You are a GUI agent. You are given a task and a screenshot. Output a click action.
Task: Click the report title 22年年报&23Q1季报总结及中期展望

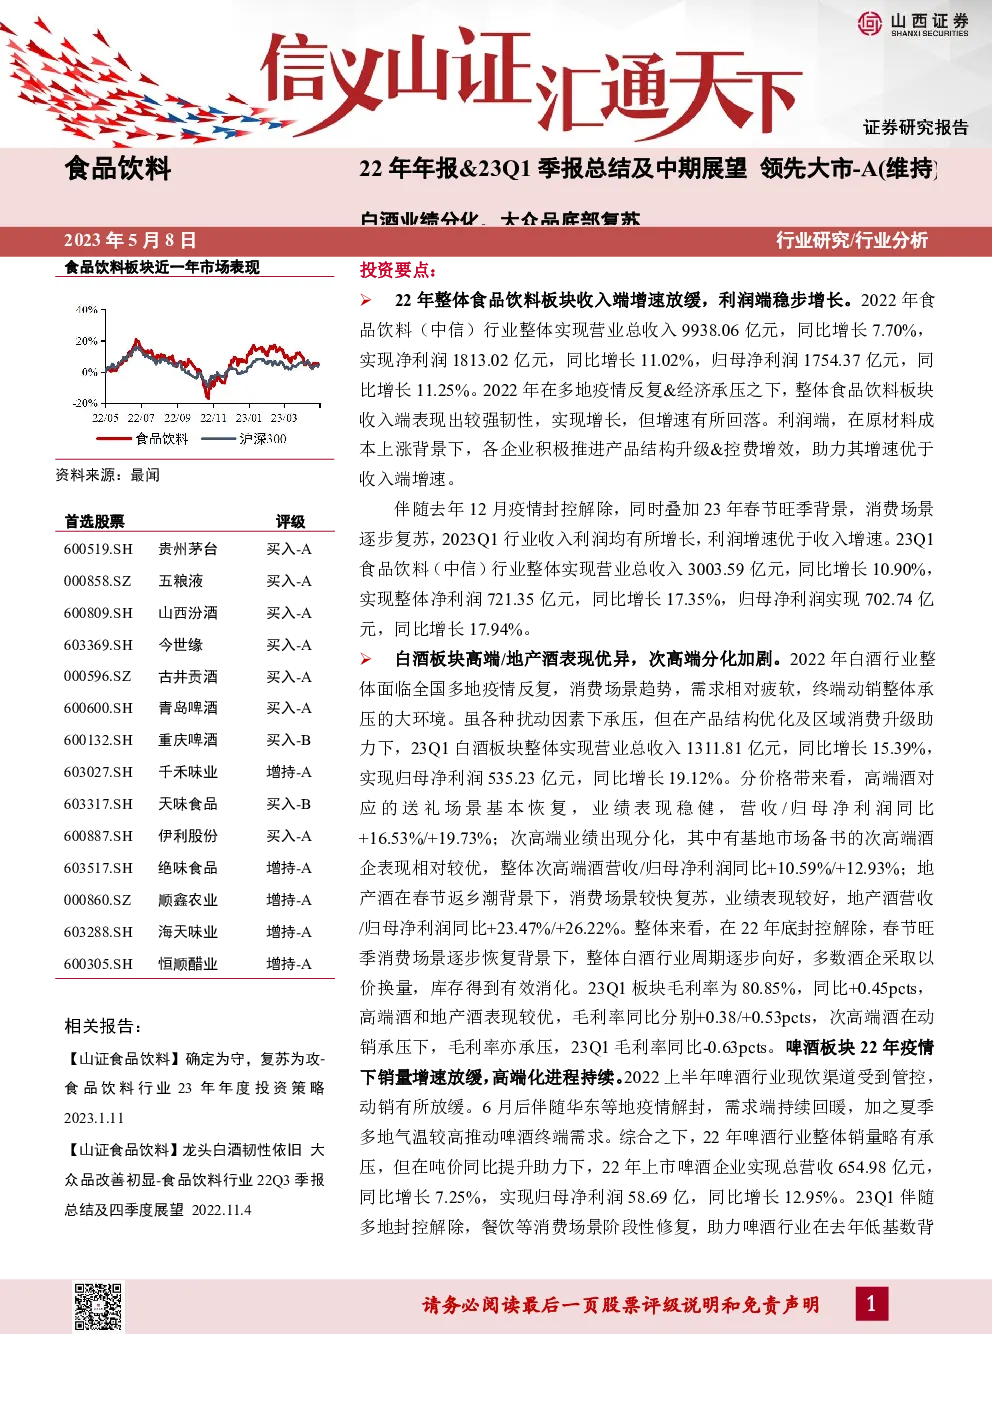[553, 168]
